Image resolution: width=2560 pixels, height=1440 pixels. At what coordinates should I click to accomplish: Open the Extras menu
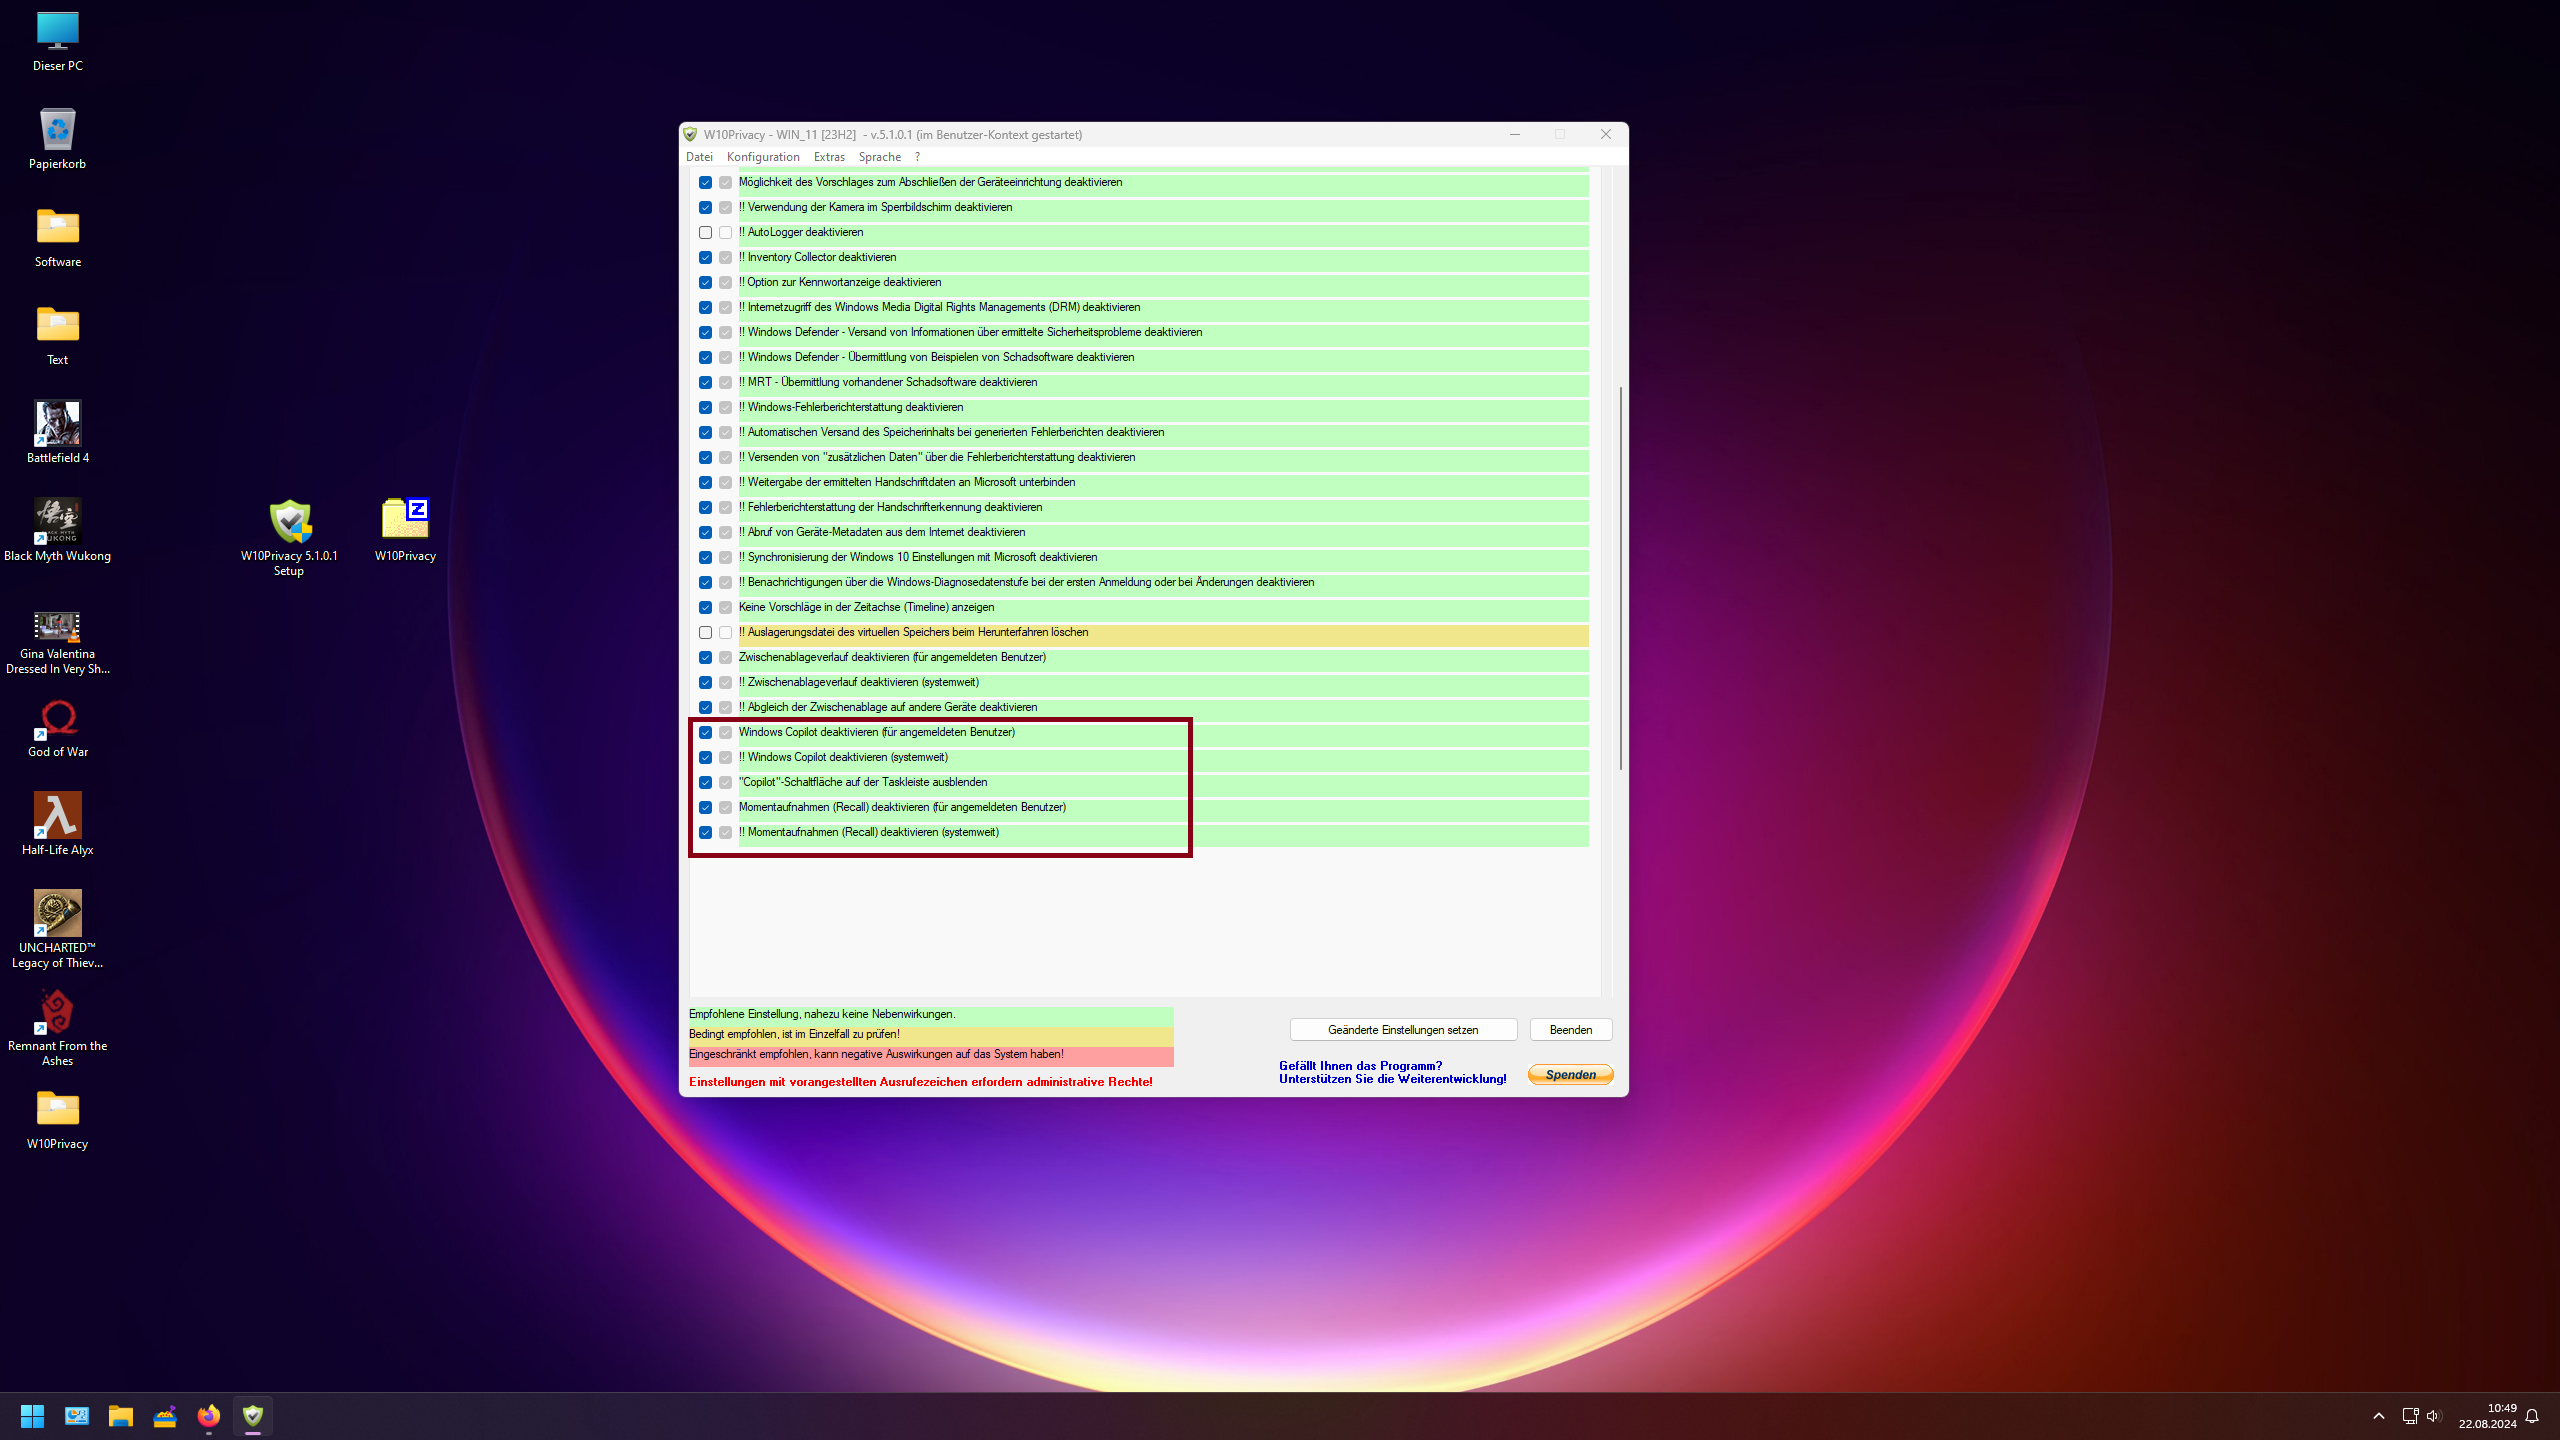tap(828, 156)
